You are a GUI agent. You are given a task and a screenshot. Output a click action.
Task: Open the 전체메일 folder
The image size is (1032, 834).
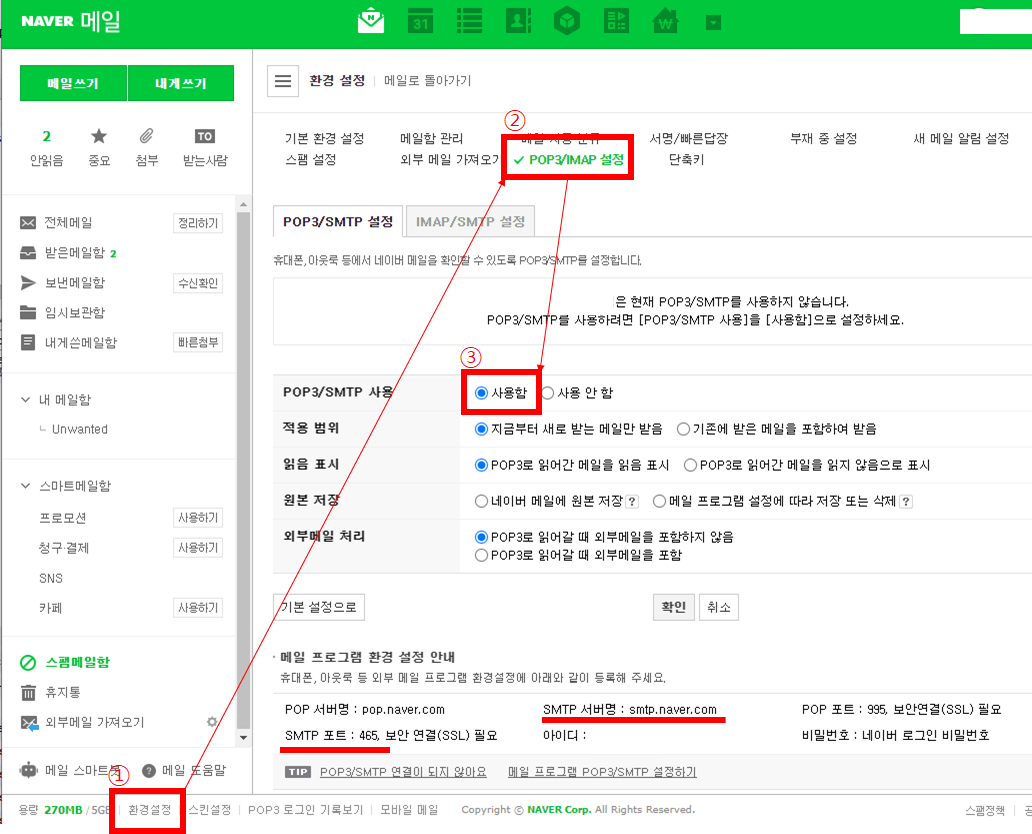68,222
